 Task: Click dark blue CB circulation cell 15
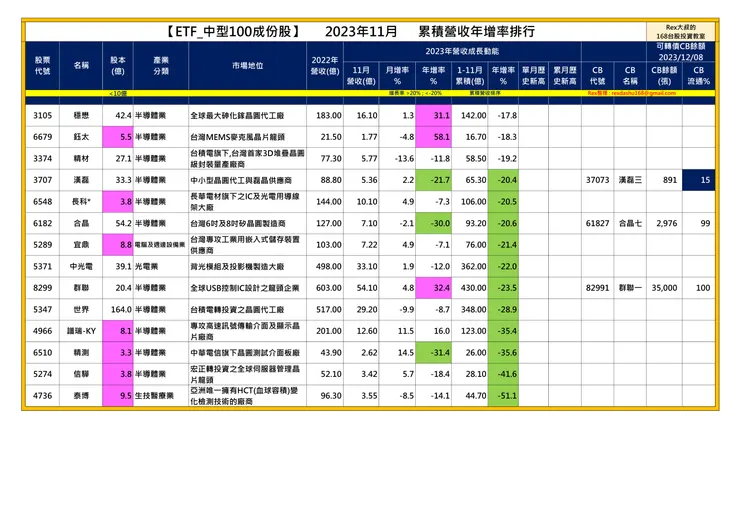pos(698,180)
